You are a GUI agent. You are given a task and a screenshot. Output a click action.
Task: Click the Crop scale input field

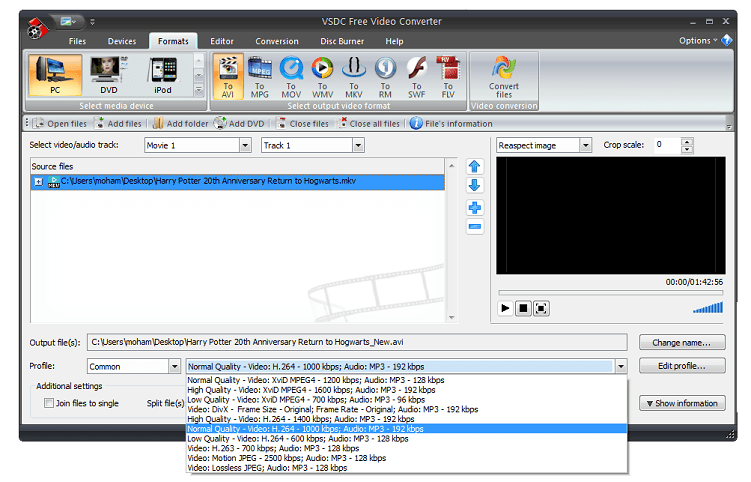[x=668, y=145]
